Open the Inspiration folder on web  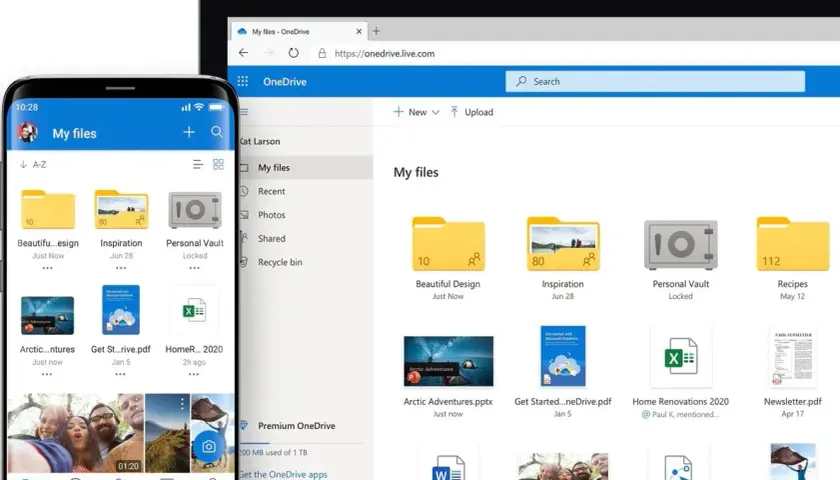point(562,244)
